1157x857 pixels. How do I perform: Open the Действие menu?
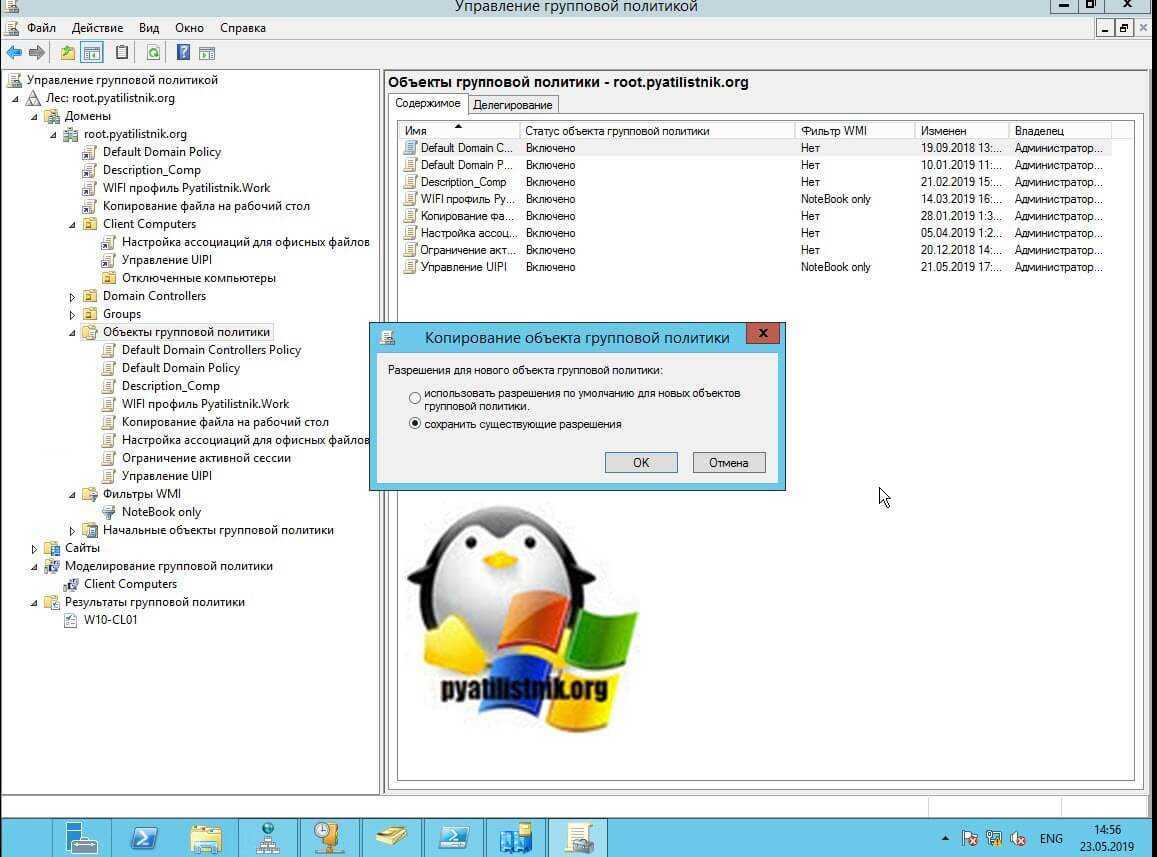[x=97, y=28]
